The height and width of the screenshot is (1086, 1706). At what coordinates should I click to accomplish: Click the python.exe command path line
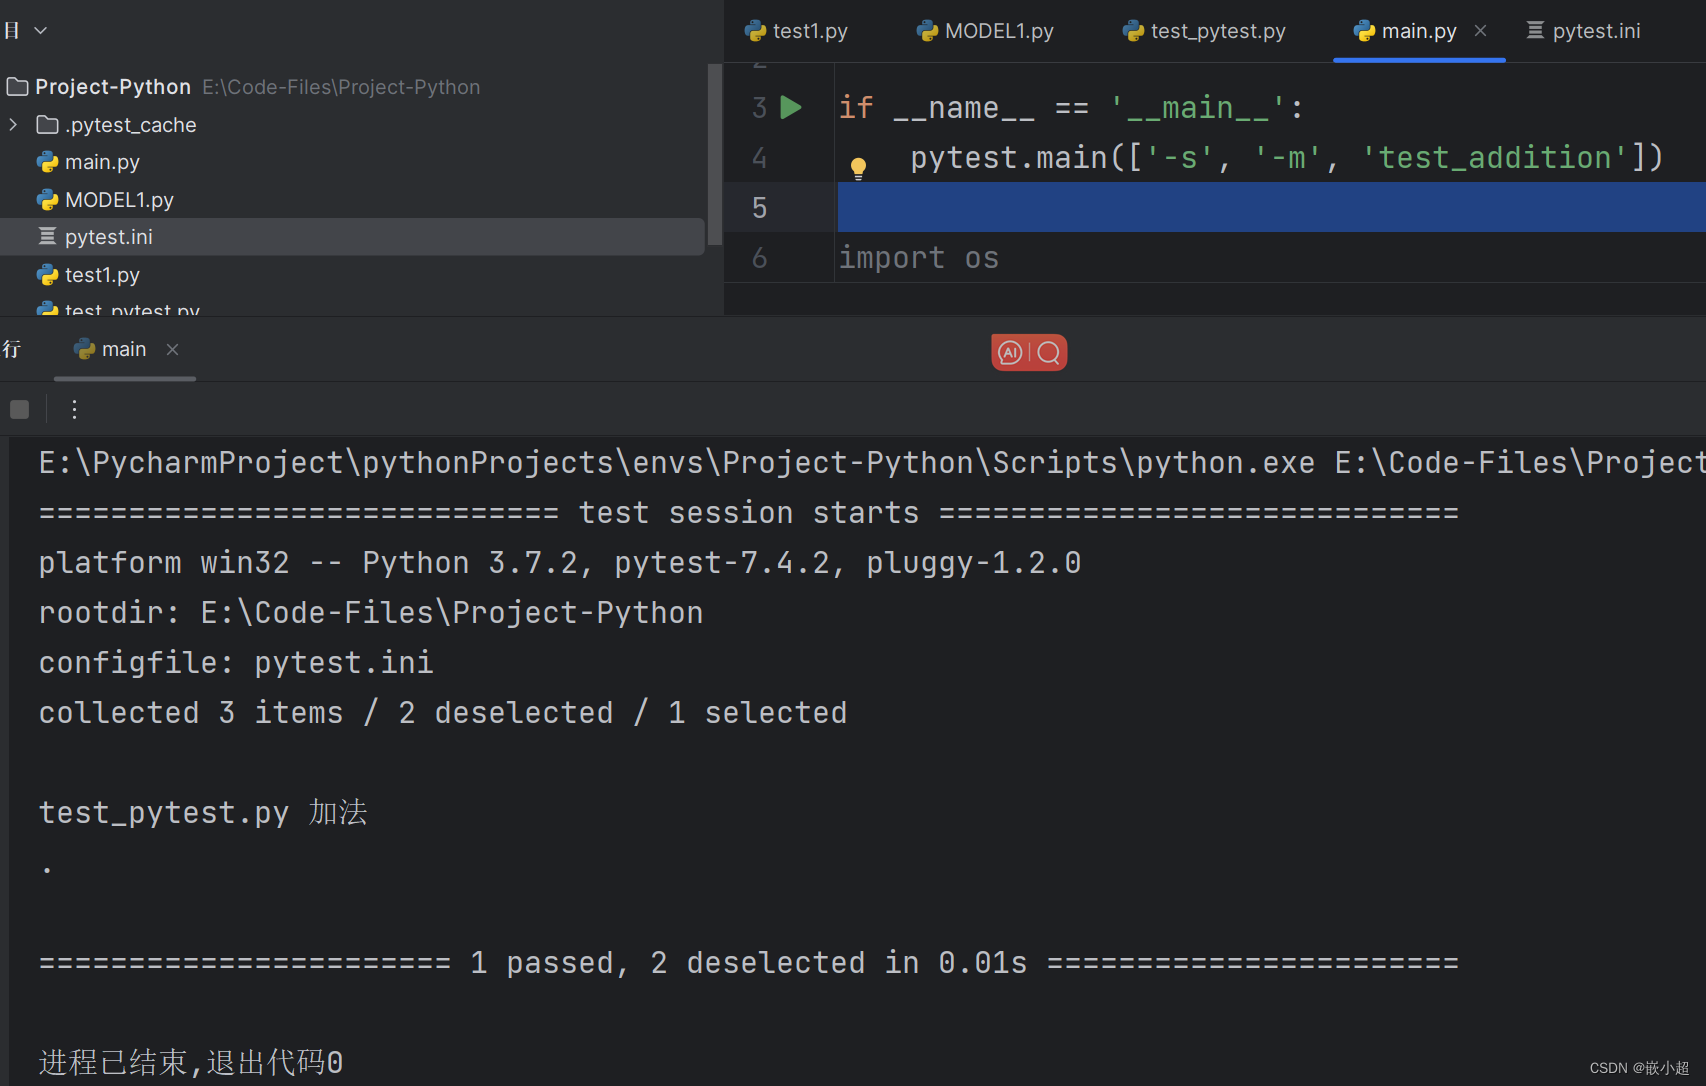pos(872,463)
